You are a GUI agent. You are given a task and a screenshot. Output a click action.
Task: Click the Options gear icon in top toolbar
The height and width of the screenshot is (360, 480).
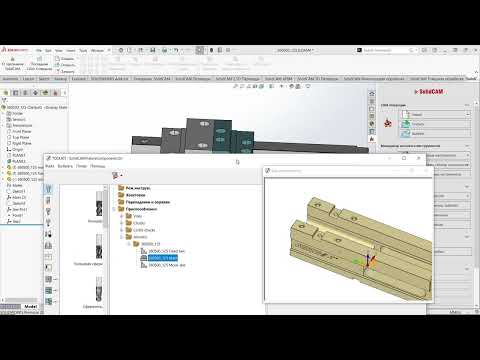pyautogui.click(x=228, y=50)
